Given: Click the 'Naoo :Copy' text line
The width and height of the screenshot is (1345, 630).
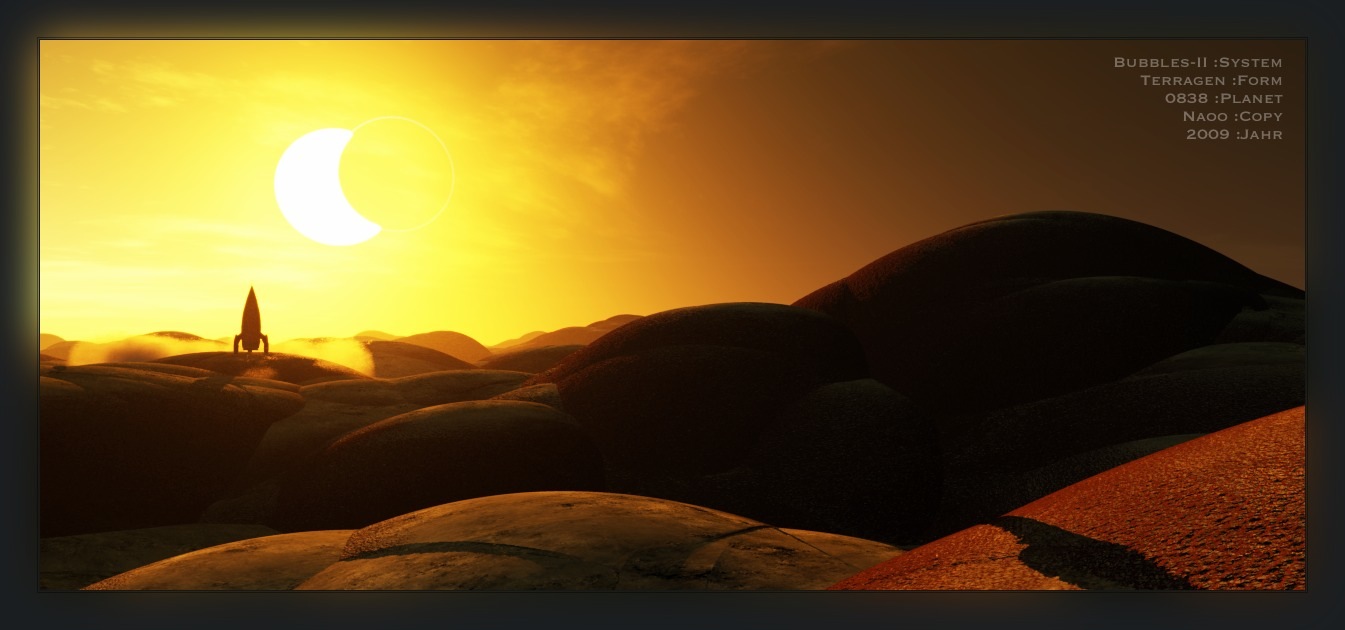Looking at the screenshot, I should 1232,116.
